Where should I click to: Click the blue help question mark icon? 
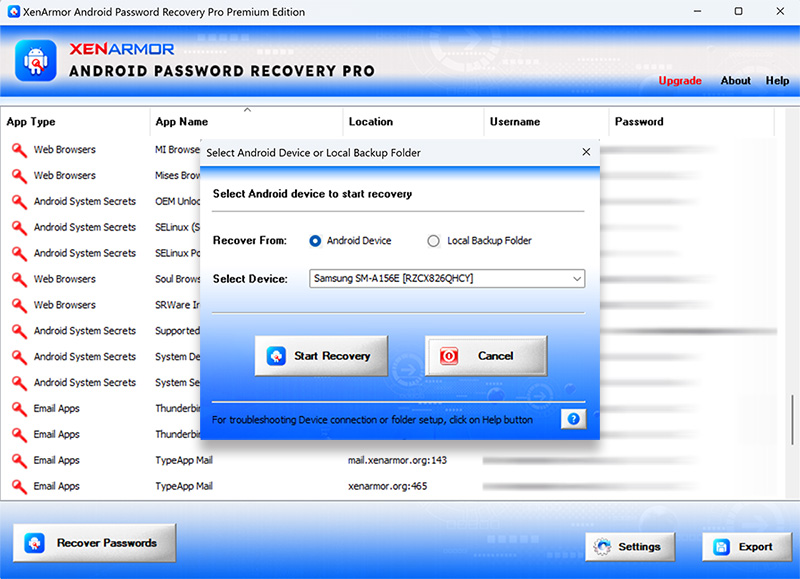click(x=573, y=419)
